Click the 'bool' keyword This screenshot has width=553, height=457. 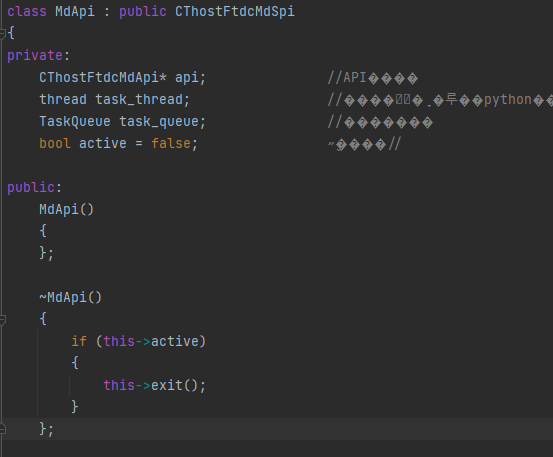(55, 144)
